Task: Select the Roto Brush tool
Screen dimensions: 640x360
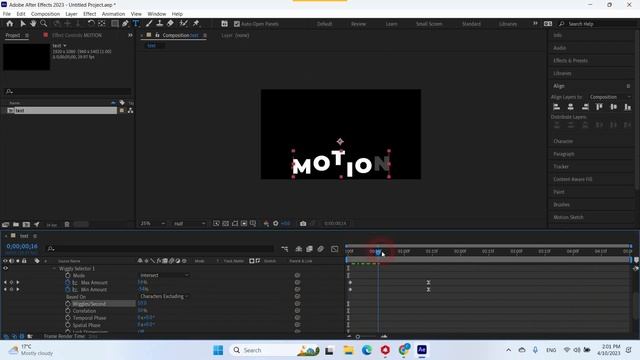Action: pos(184,24)
